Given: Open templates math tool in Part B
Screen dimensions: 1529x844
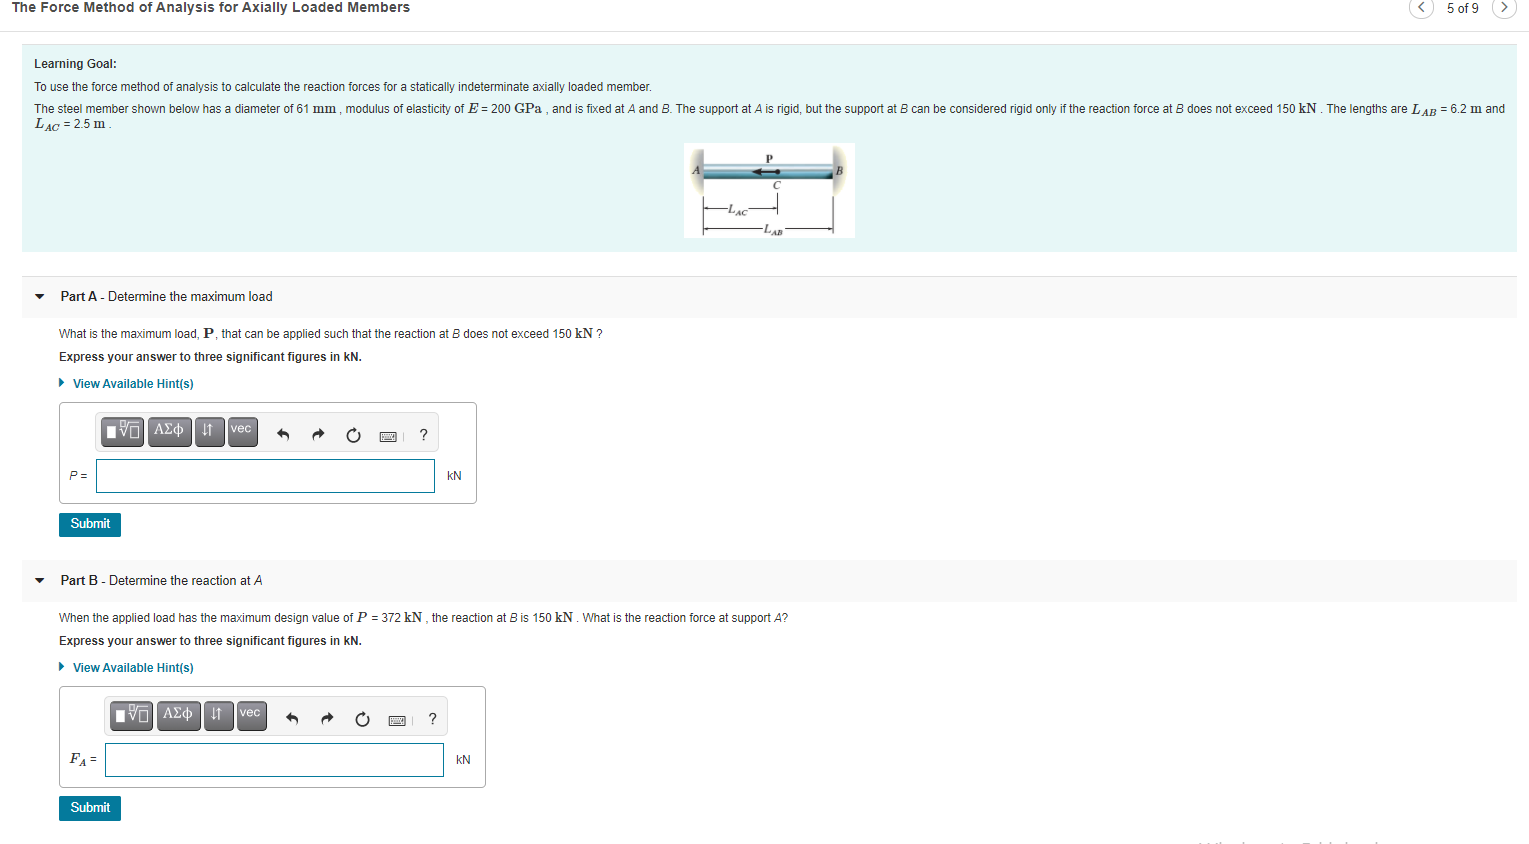Looking at the screenshot, I should [x=133, y=715].
